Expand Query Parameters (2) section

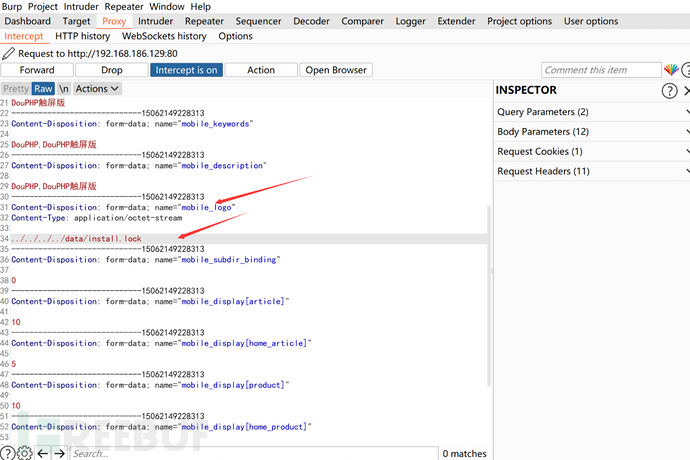click(x=592, y=112)
